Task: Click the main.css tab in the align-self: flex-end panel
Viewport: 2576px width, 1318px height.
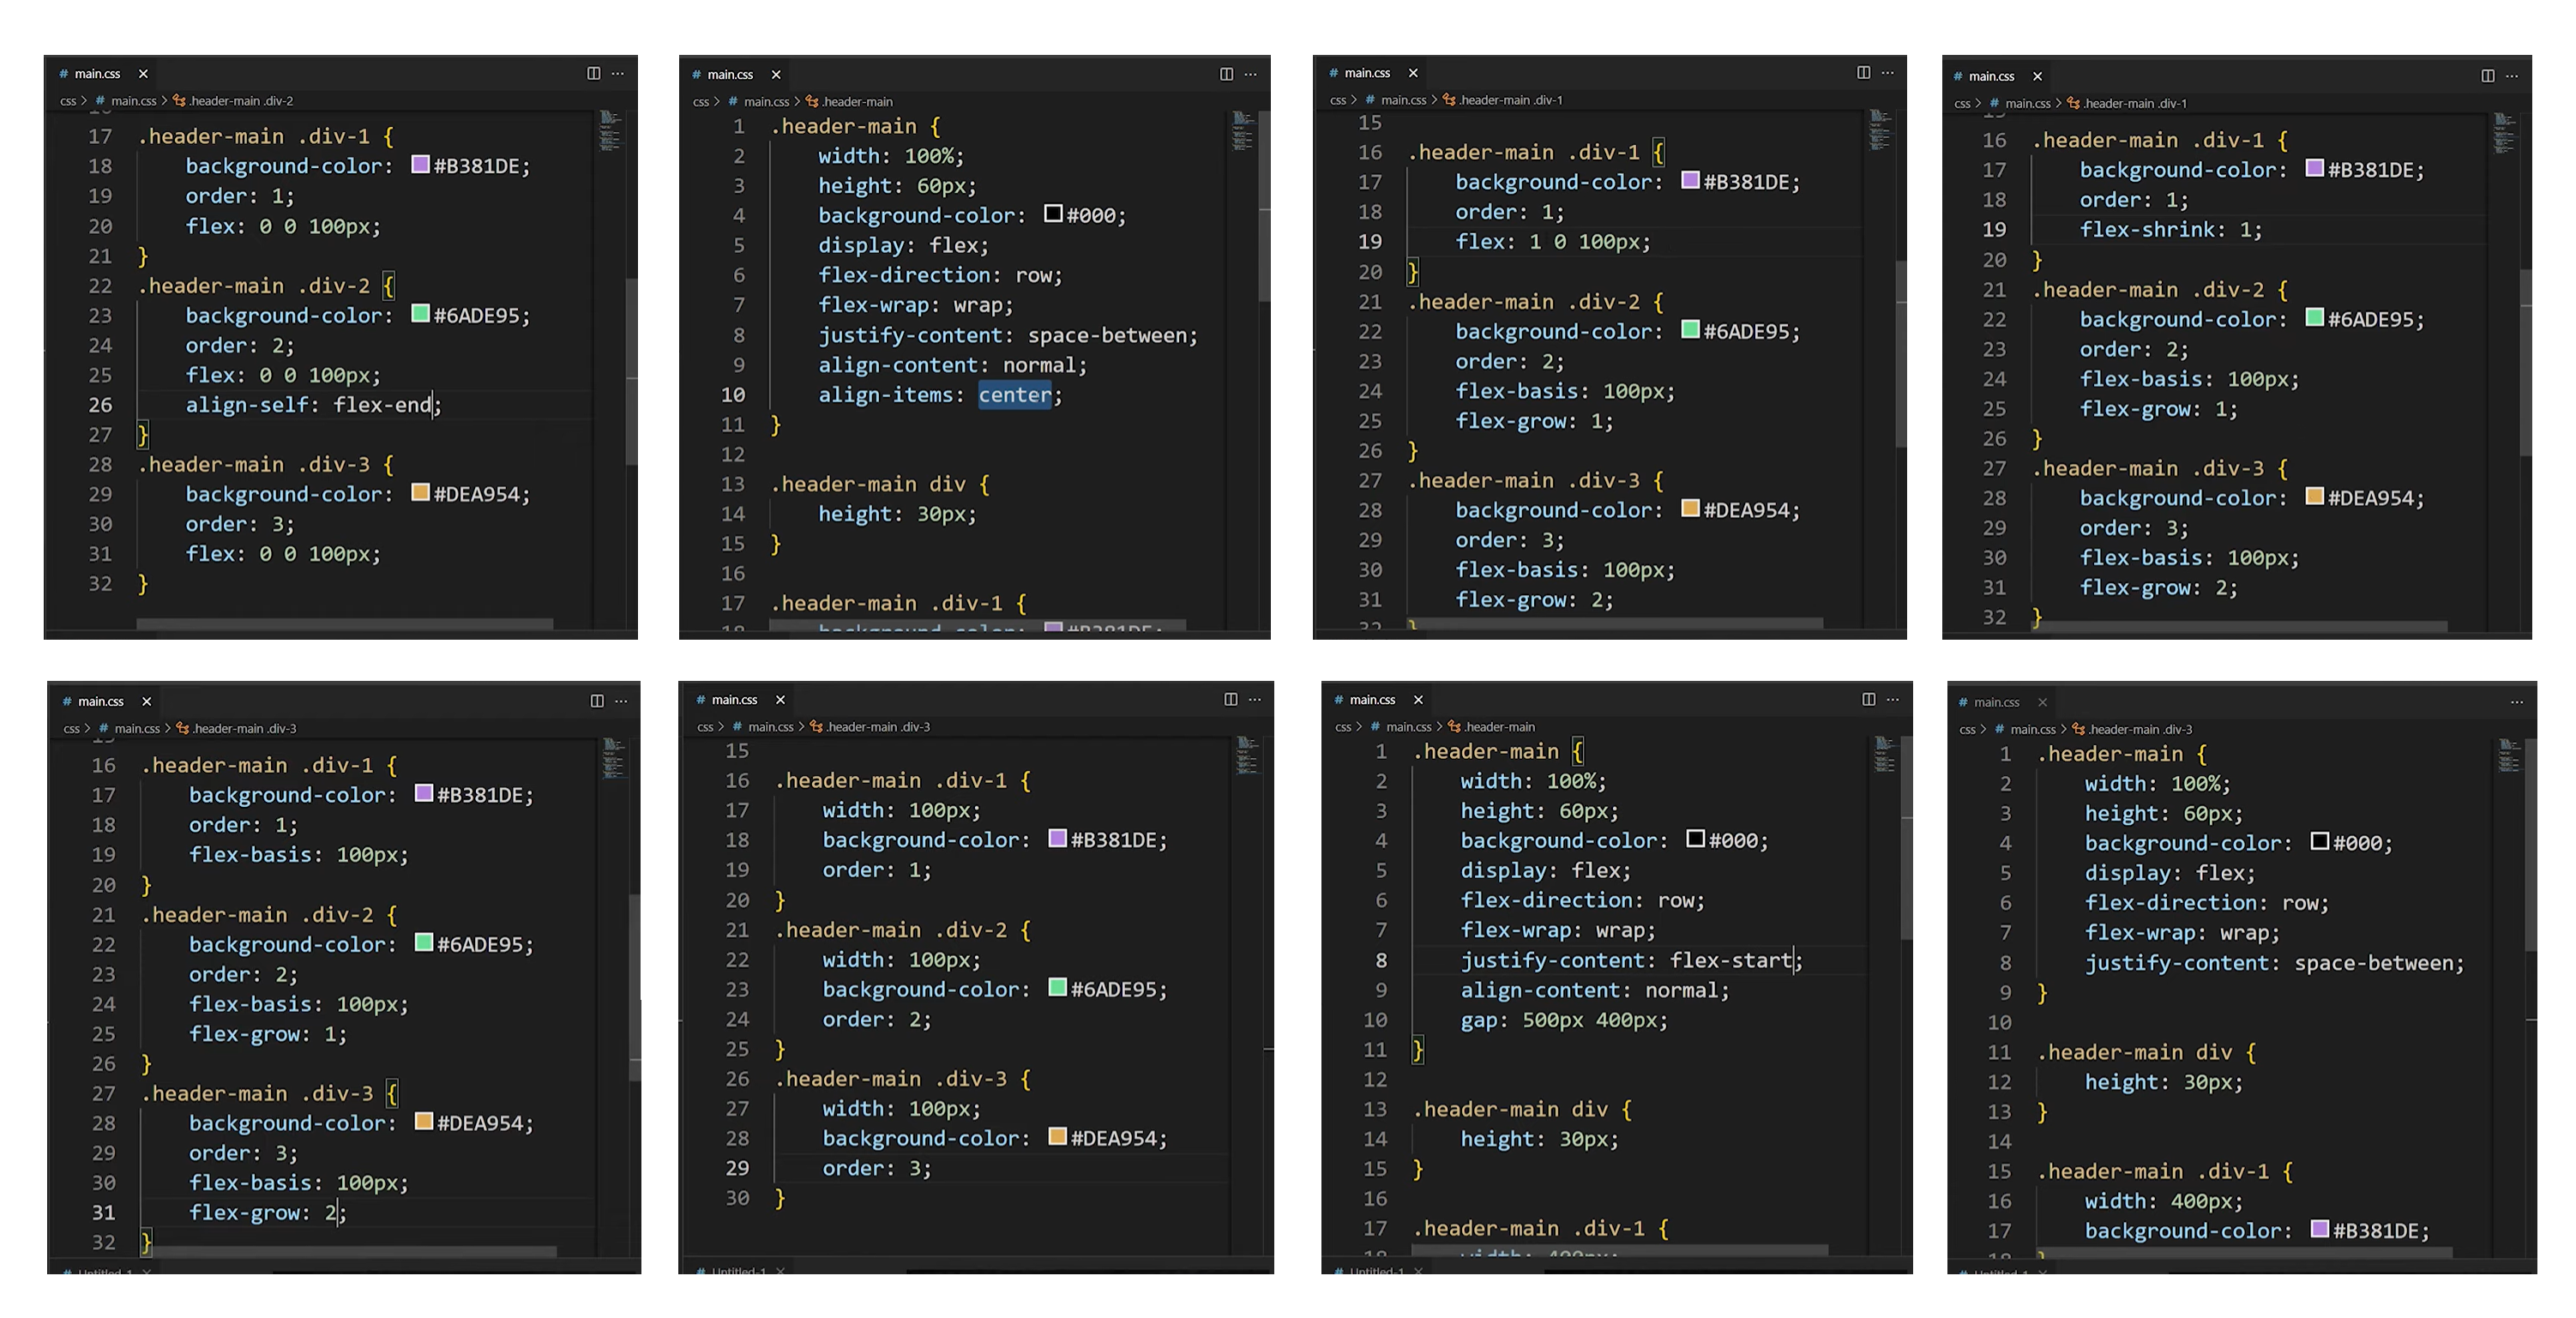Action: (96, 74)
